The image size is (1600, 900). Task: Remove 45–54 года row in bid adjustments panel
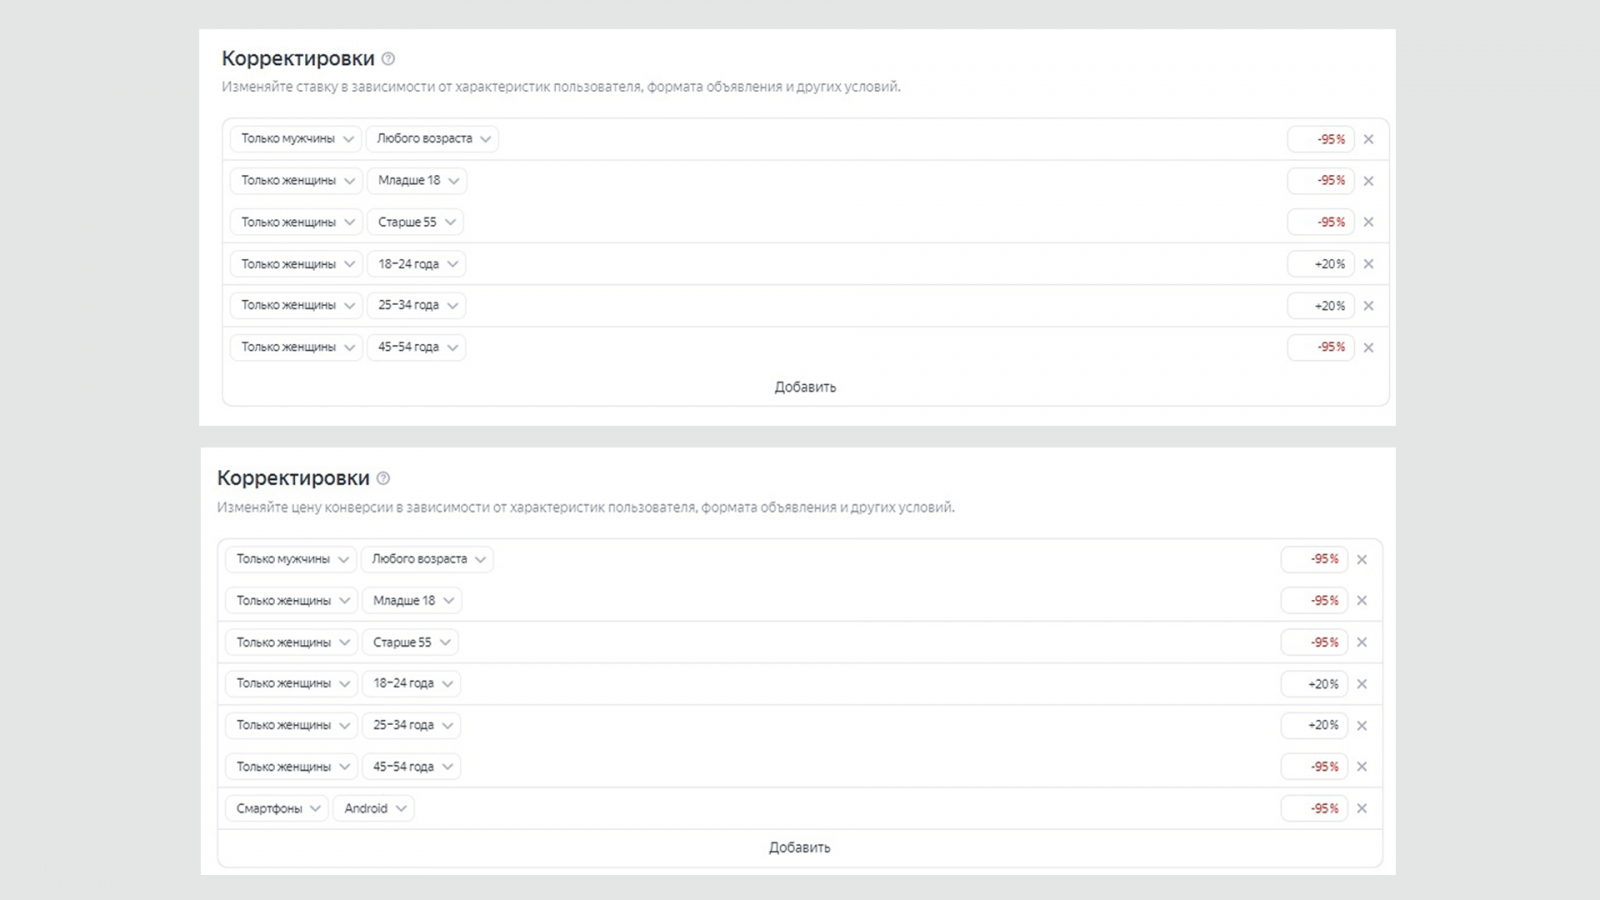click(x=1369, y=347)
